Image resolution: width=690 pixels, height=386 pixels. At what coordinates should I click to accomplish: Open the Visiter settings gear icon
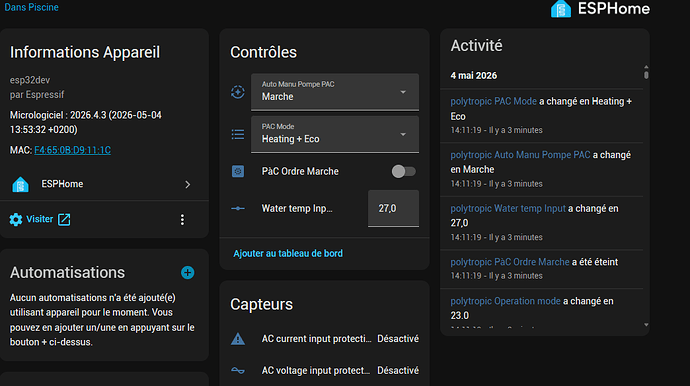(16, 220)
